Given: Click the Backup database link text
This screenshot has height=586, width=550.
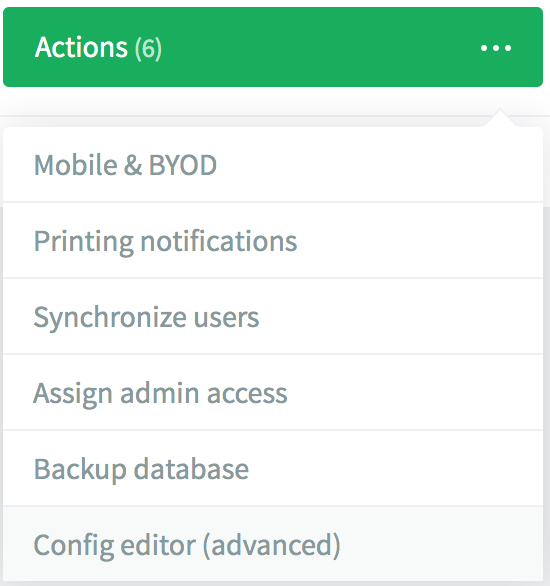Looking at the screenshot, I should 141,469.
